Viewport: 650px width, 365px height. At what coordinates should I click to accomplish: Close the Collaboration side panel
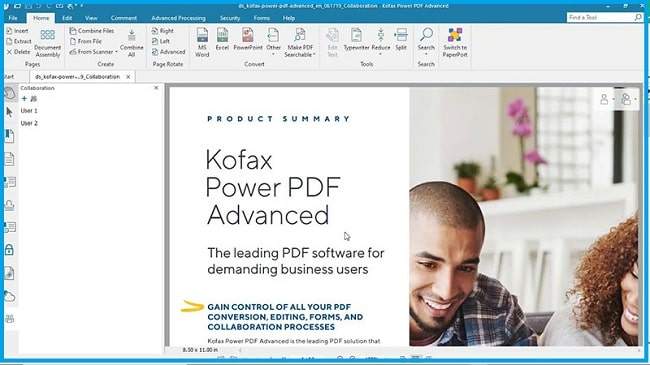click(x=156, y=88)
